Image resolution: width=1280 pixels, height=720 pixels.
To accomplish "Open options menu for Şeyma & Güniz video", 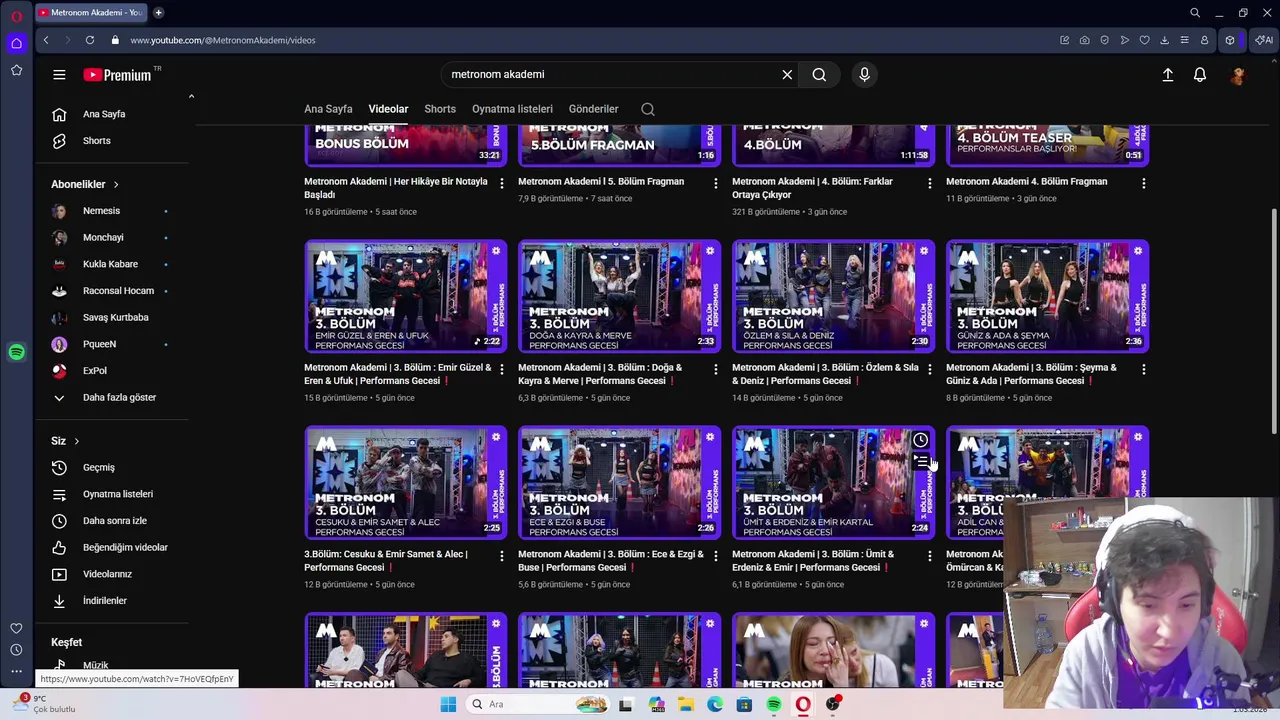I will [x=1144, y=369].
